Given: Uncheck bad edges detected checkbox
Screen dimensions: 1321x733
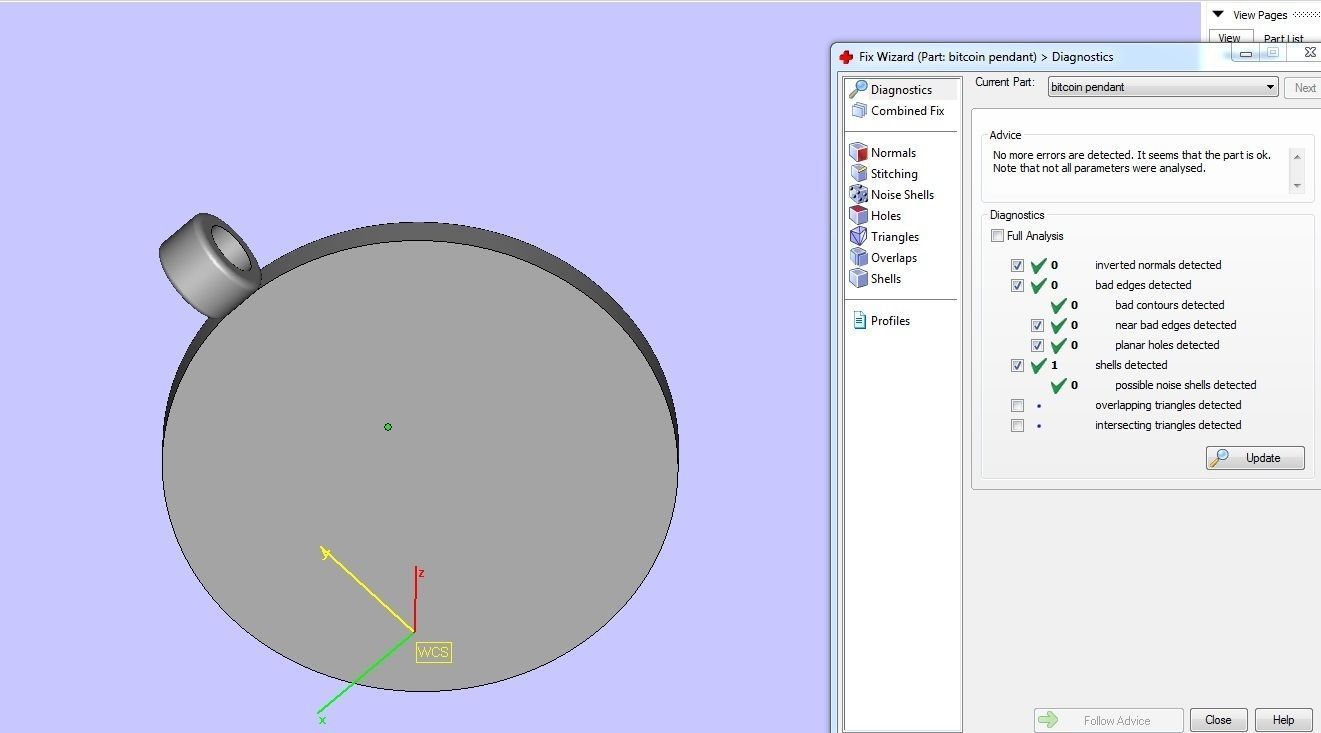Looking at the screenshot, I should pyautogui.click(x=1017, y=285).
